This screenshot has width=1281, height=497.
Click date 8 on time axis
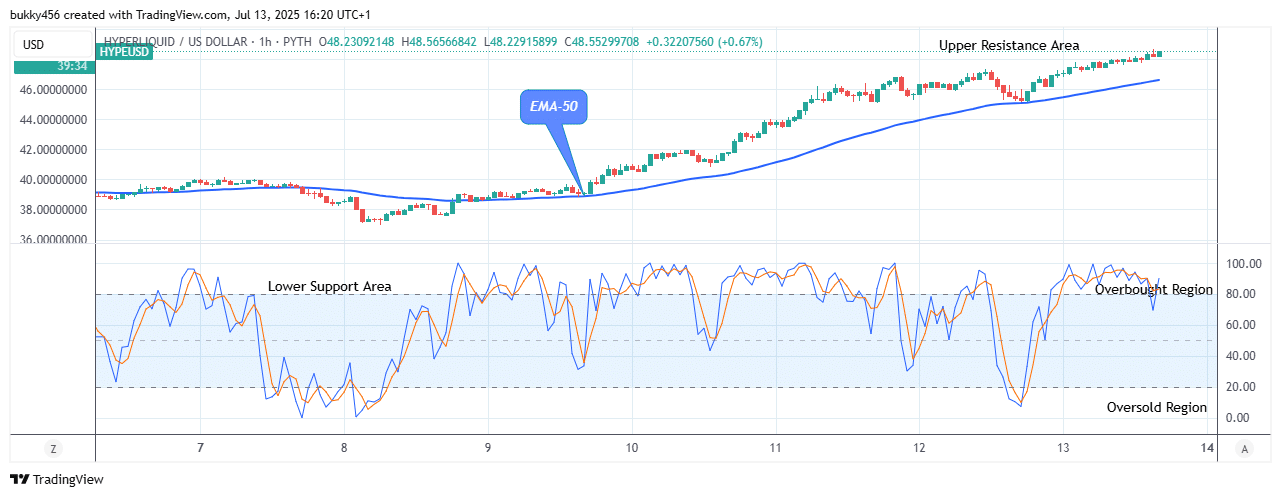344,449
